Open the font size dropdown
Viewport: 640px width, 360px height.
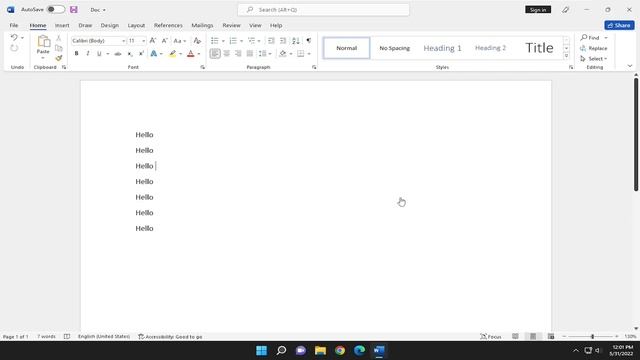point(143,41)
